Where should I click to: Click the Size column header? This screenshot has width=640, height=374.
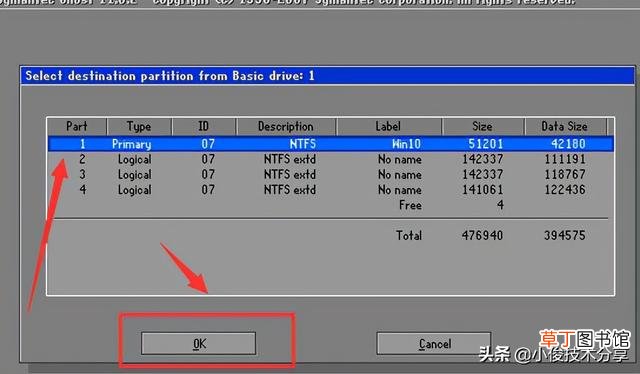point(483,126)
